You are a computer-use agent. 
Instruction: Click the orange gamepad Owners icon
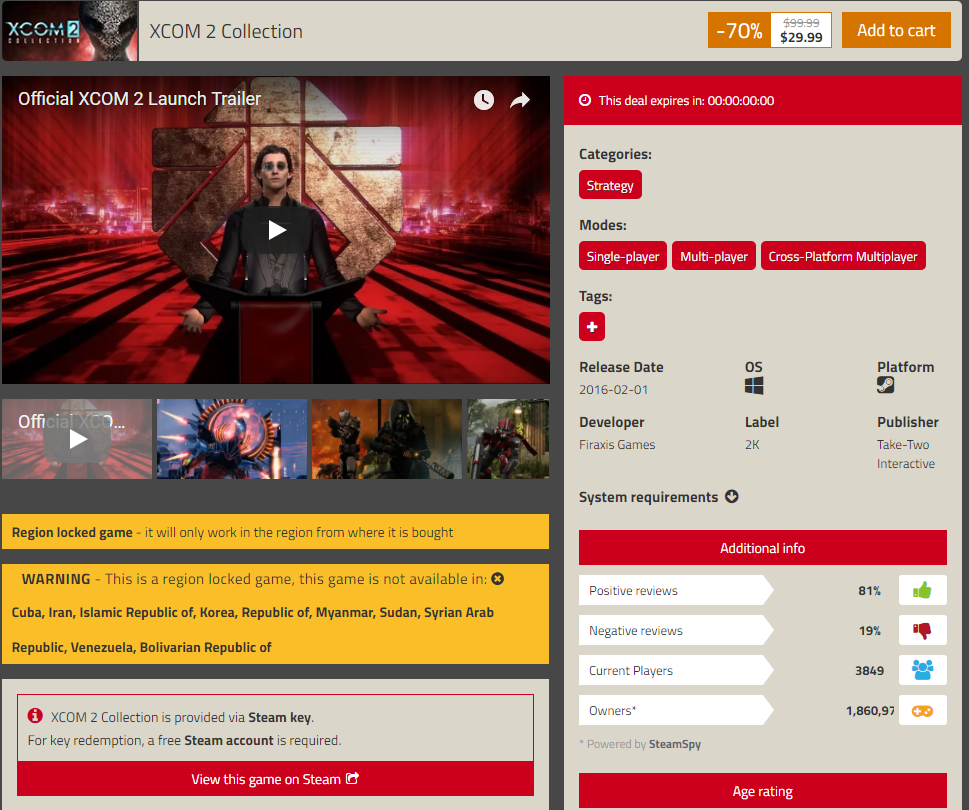(923, 711)
